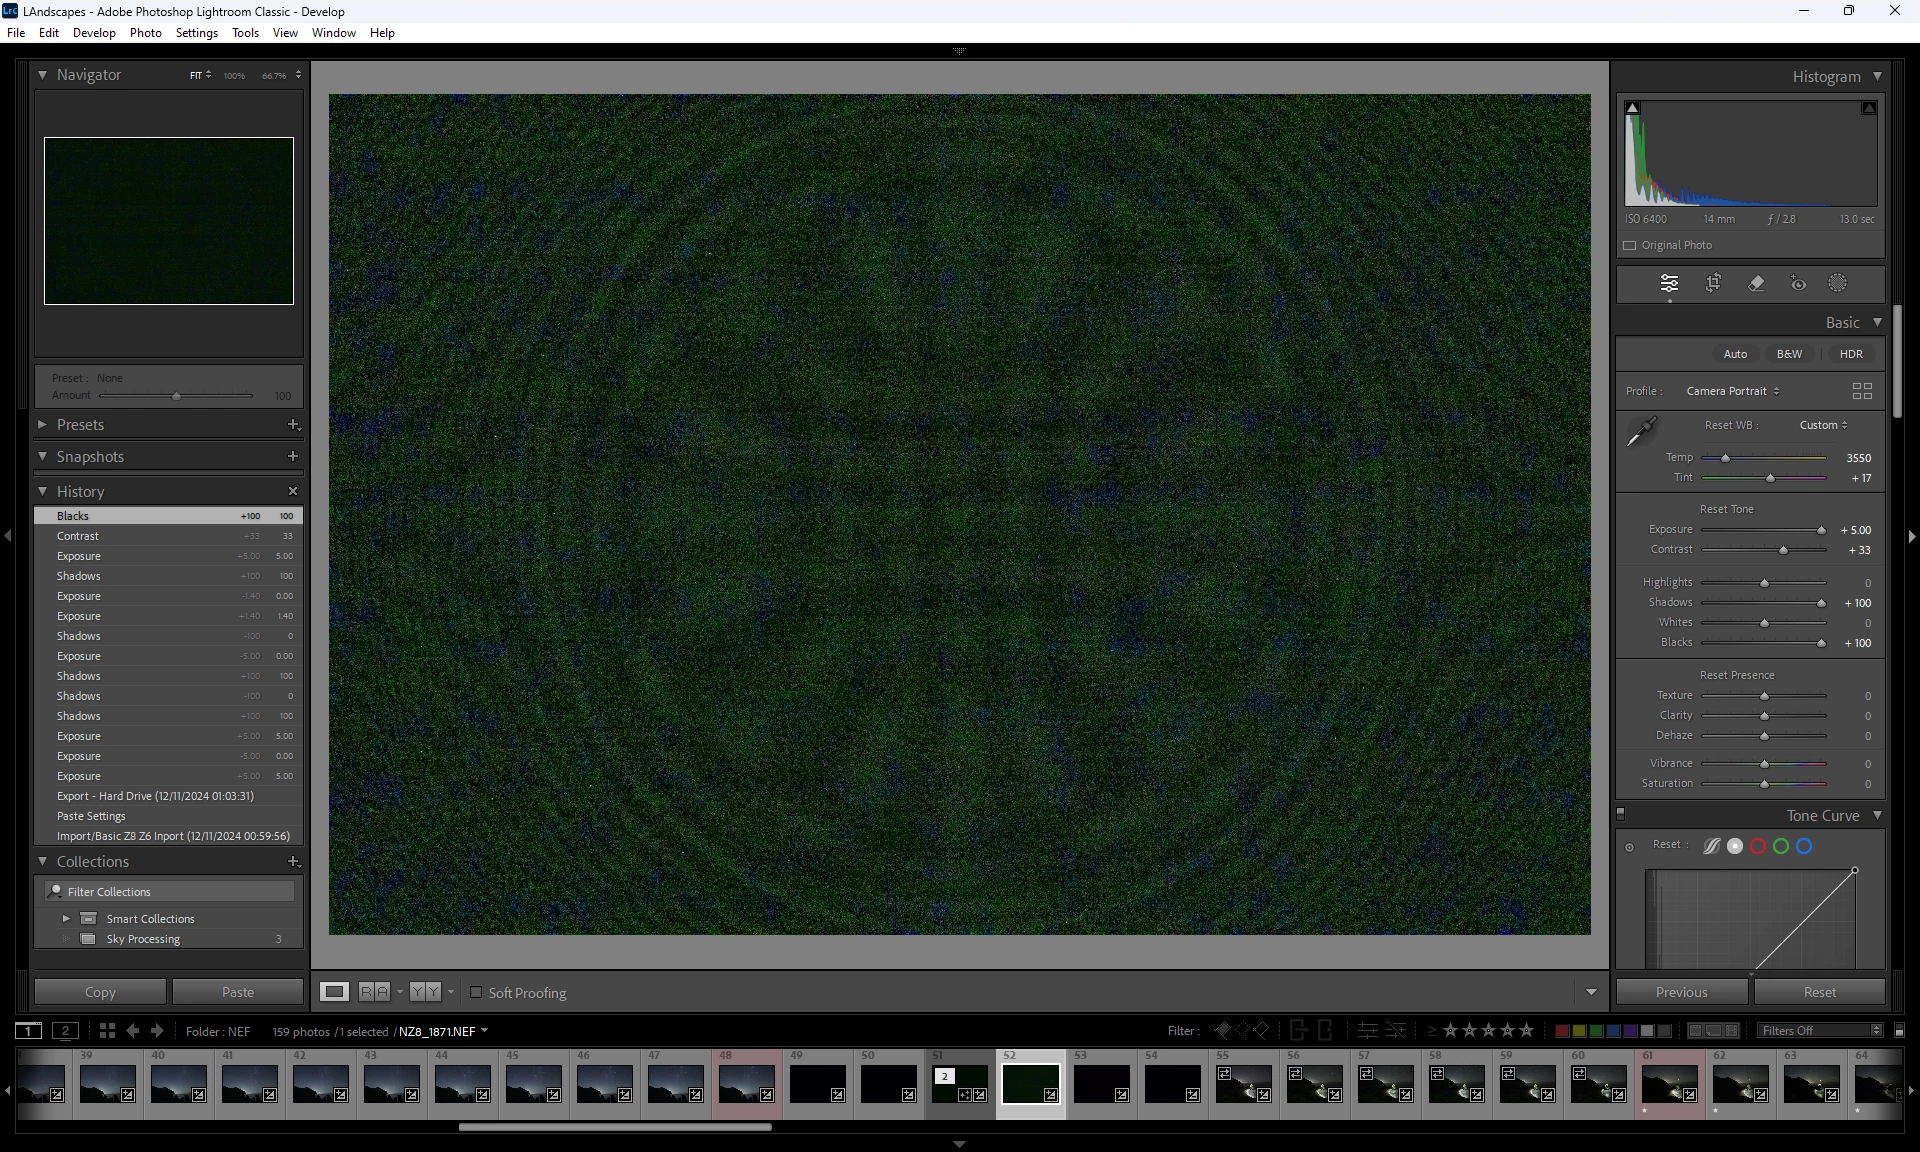Open the Masking tool icon

pos(1837,283)
